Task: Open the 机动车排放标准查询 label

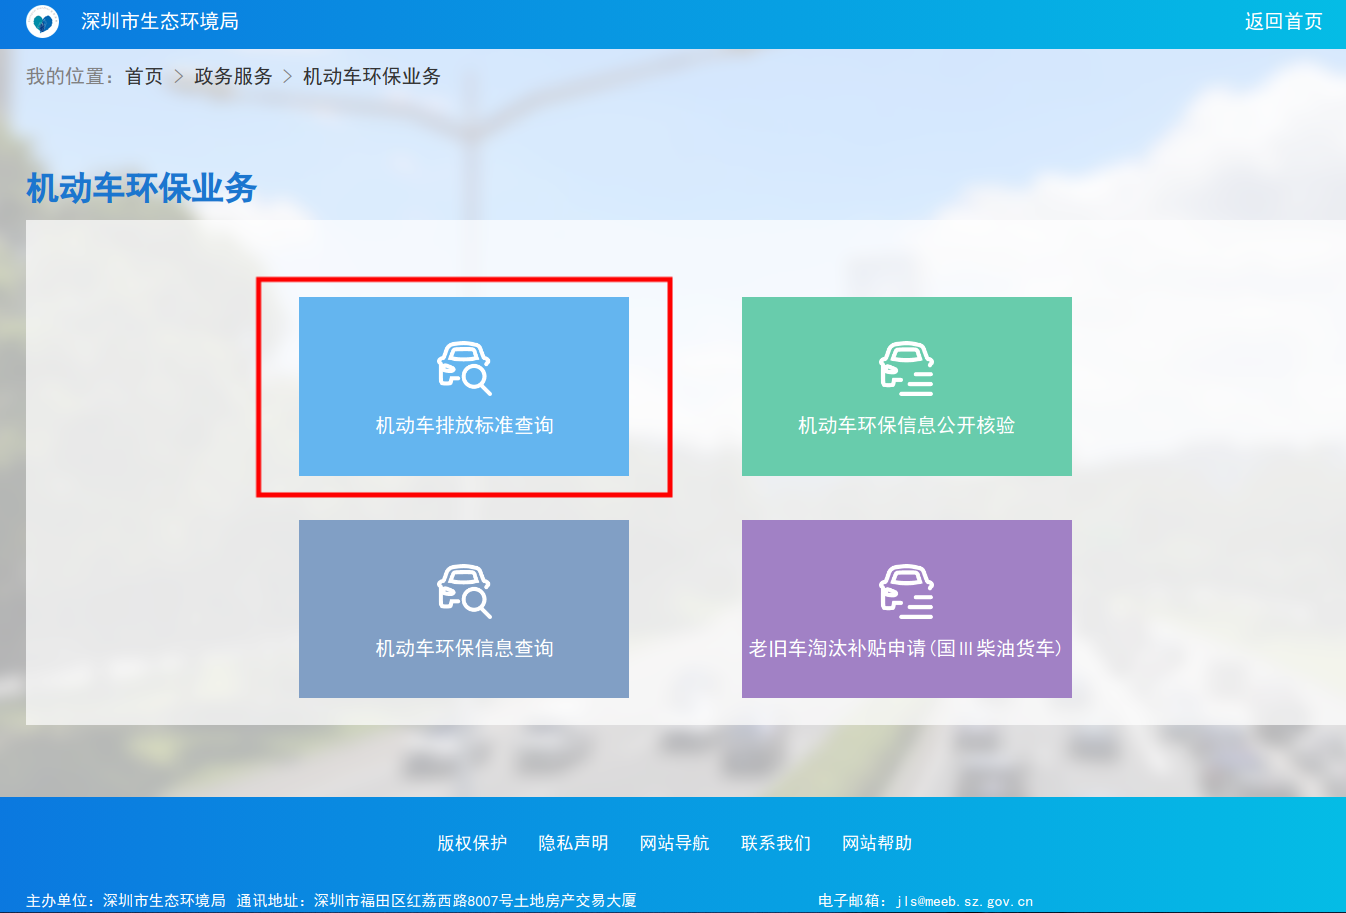Action: 464,425
